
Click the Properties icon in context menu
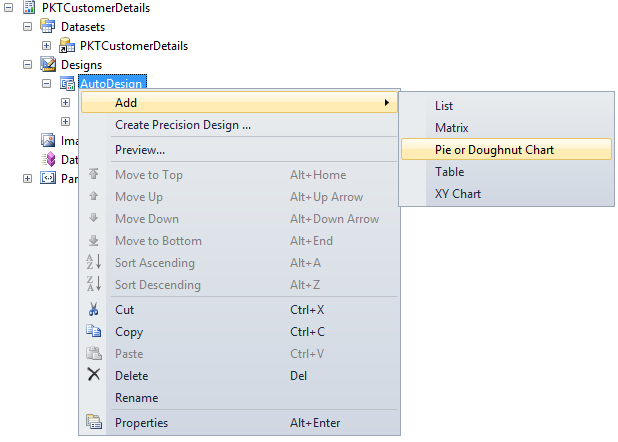94,423
